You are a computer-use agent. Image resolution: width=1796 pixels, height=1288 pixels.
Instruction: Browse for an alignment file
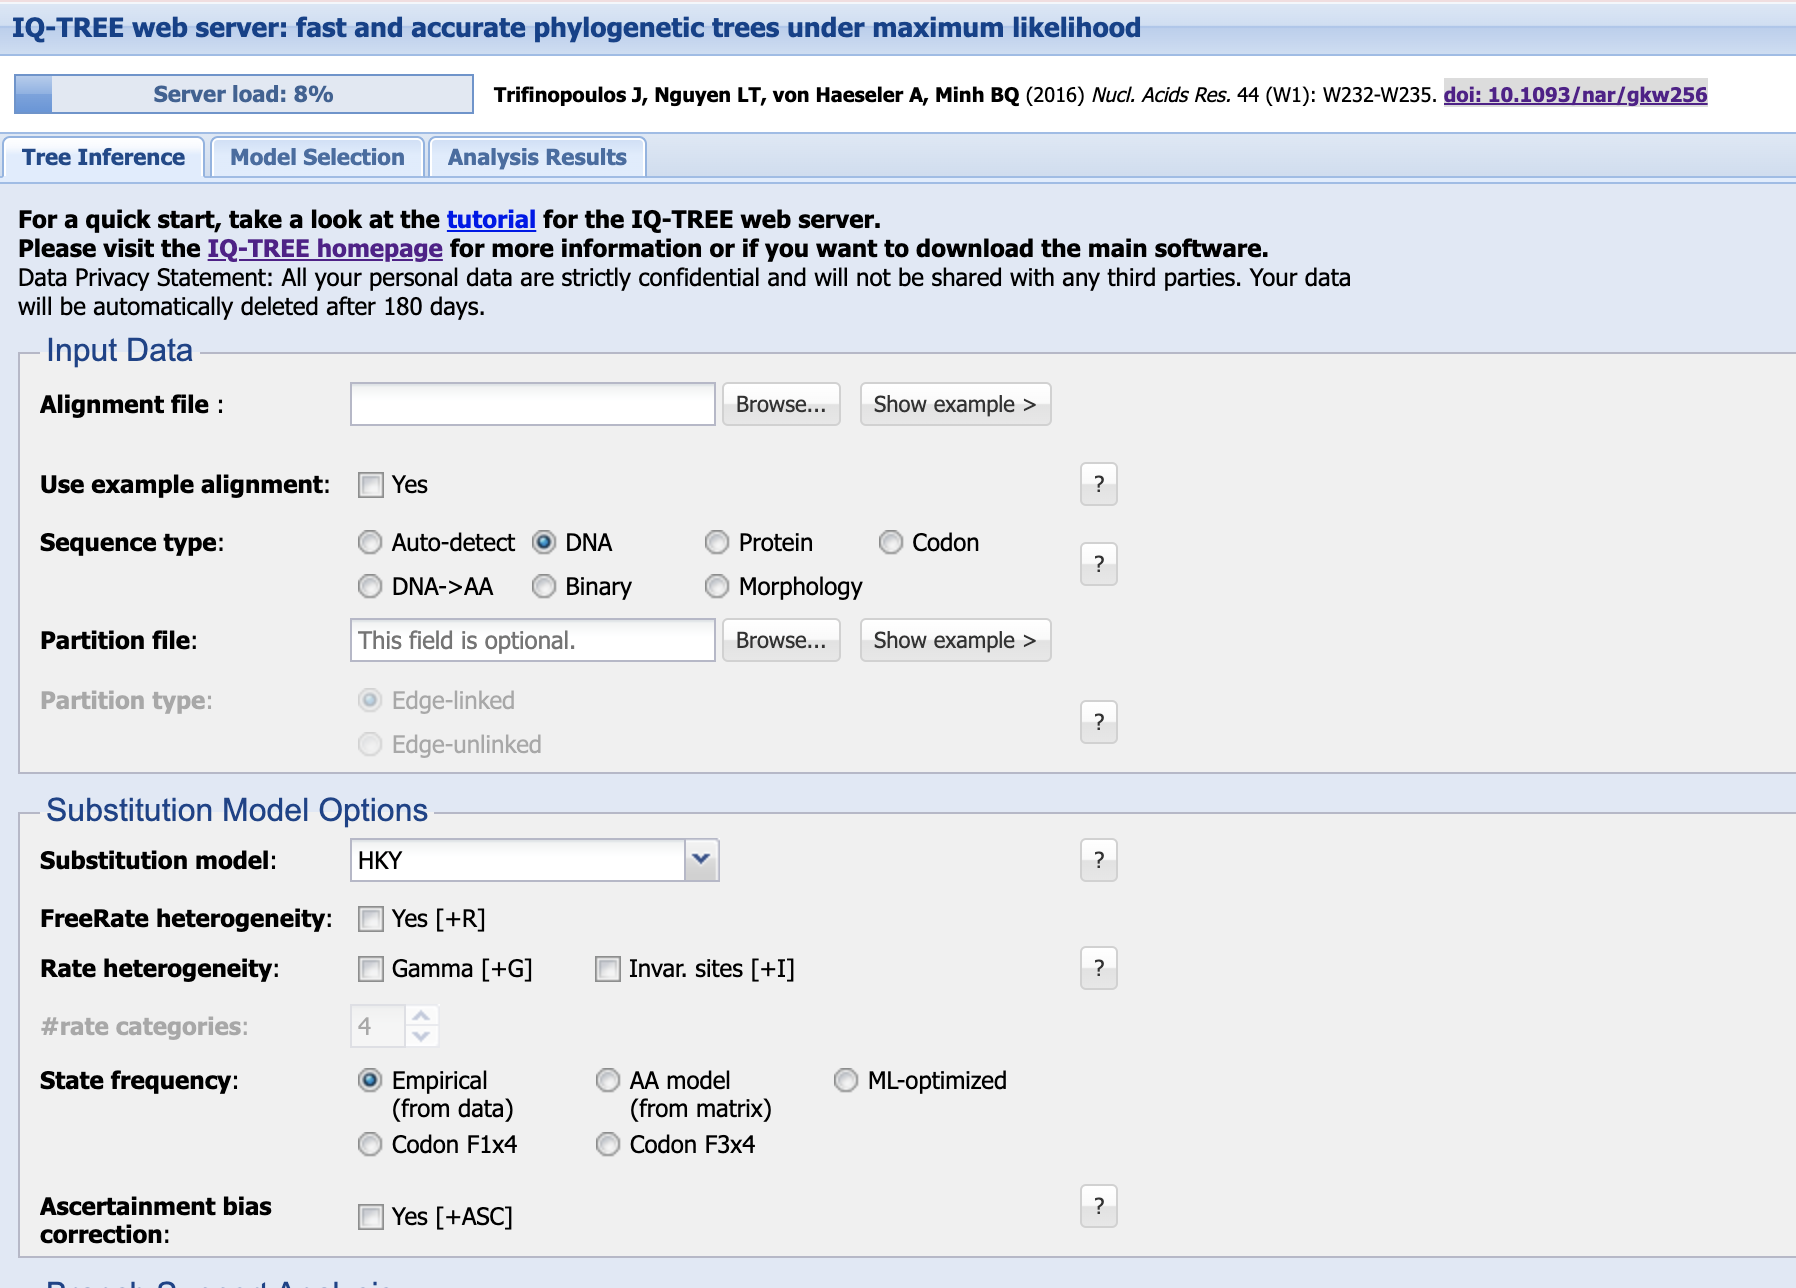click(x=781, y=404)
